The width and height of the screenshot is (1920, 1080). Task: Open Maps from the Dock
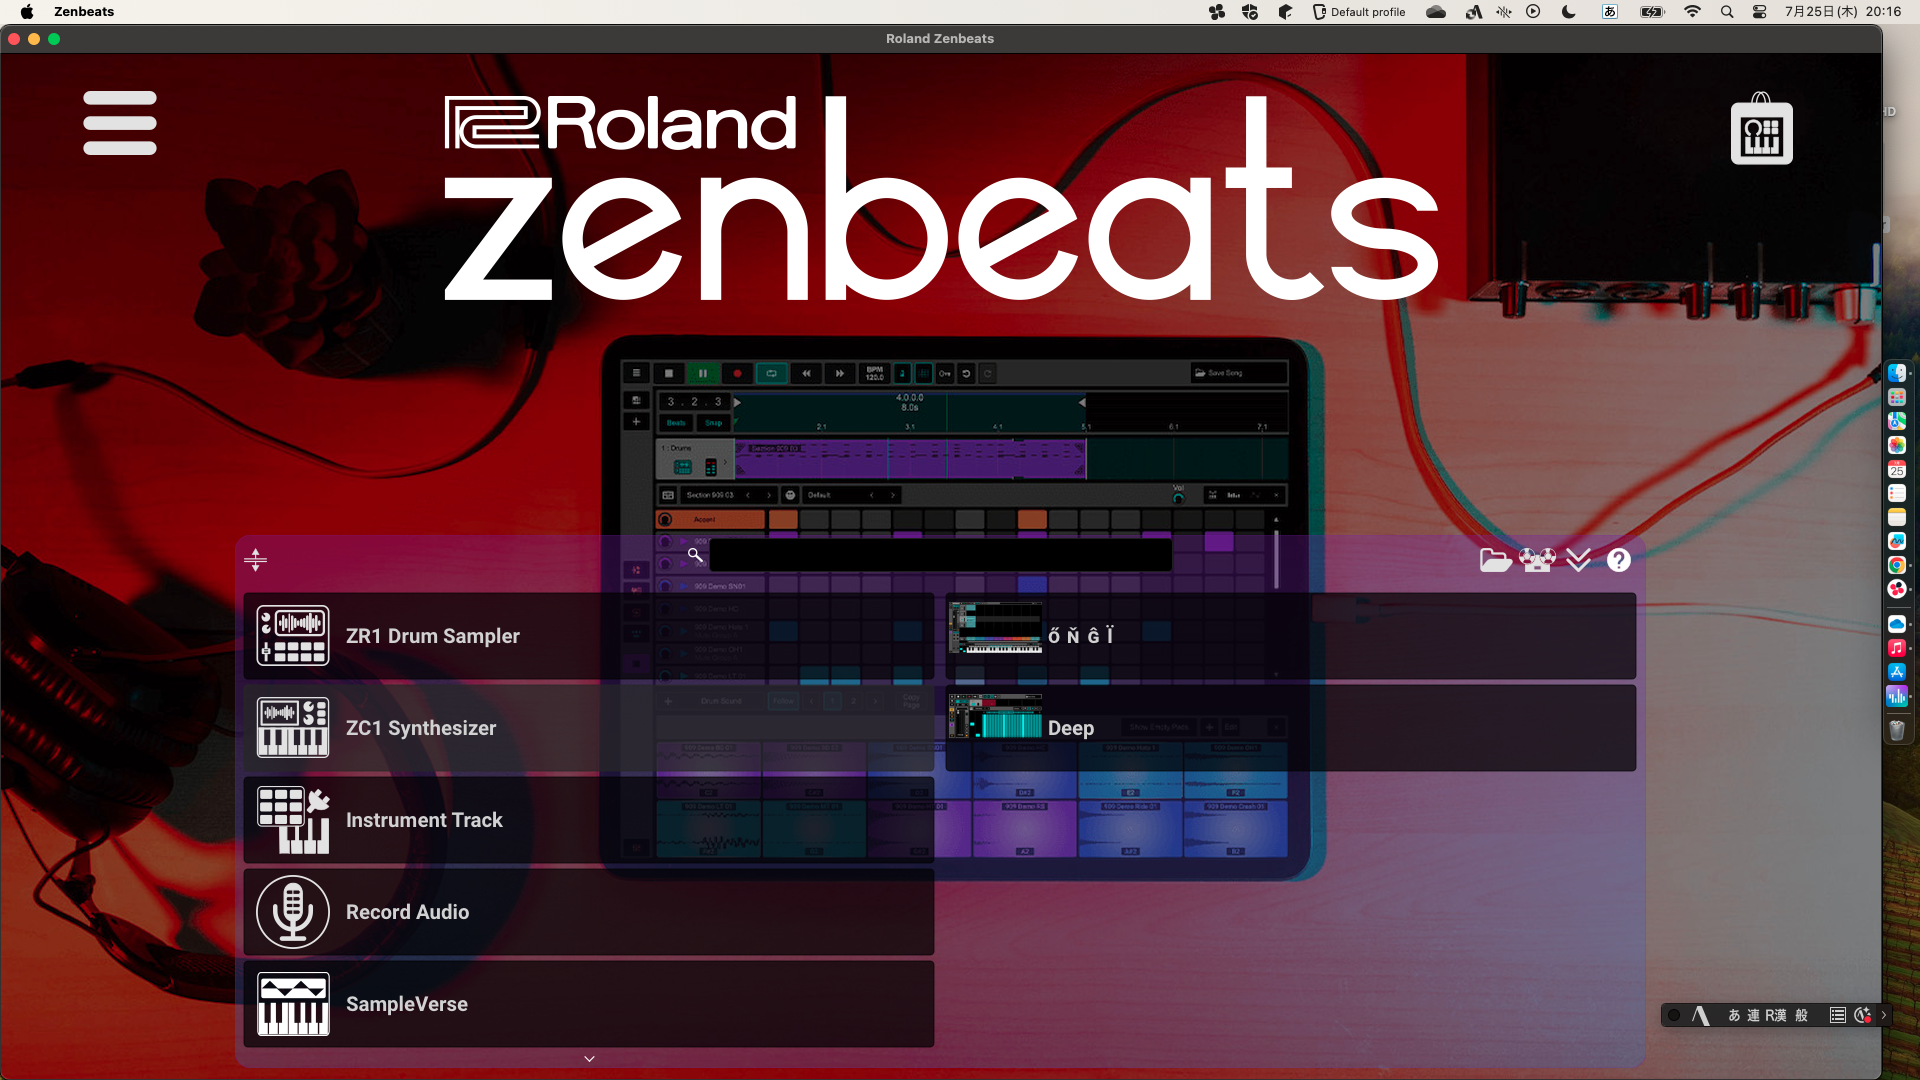[1896, 421]
